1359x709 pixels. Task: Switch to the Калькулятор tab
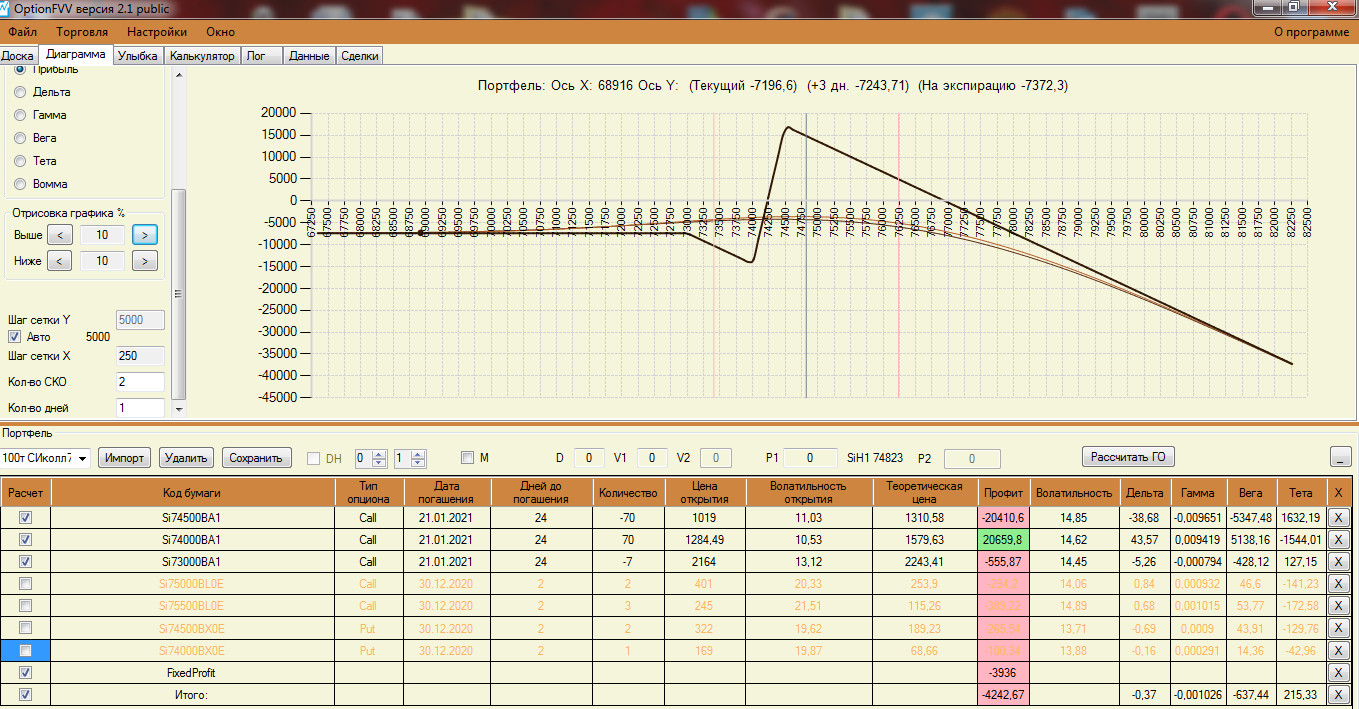pos(201,56)
